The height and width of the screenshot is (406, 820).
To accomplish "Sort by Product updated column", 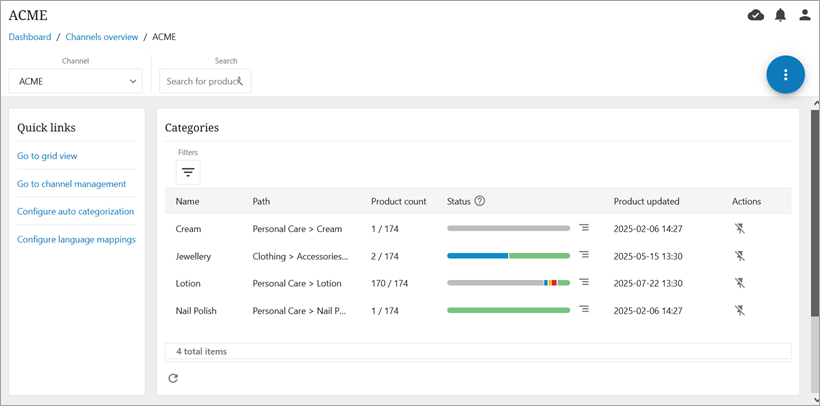I will [647, 201].
